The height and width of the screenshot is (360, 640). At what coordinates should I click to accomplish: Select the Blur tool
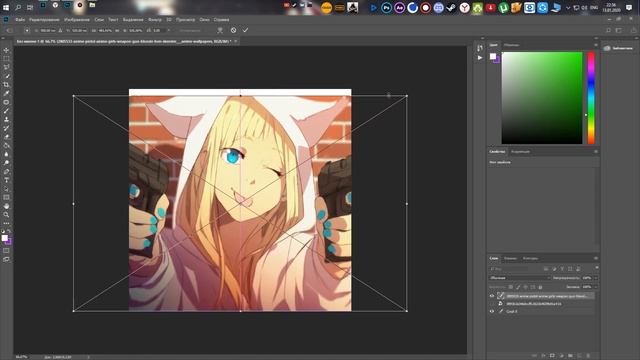click(6, 154)
